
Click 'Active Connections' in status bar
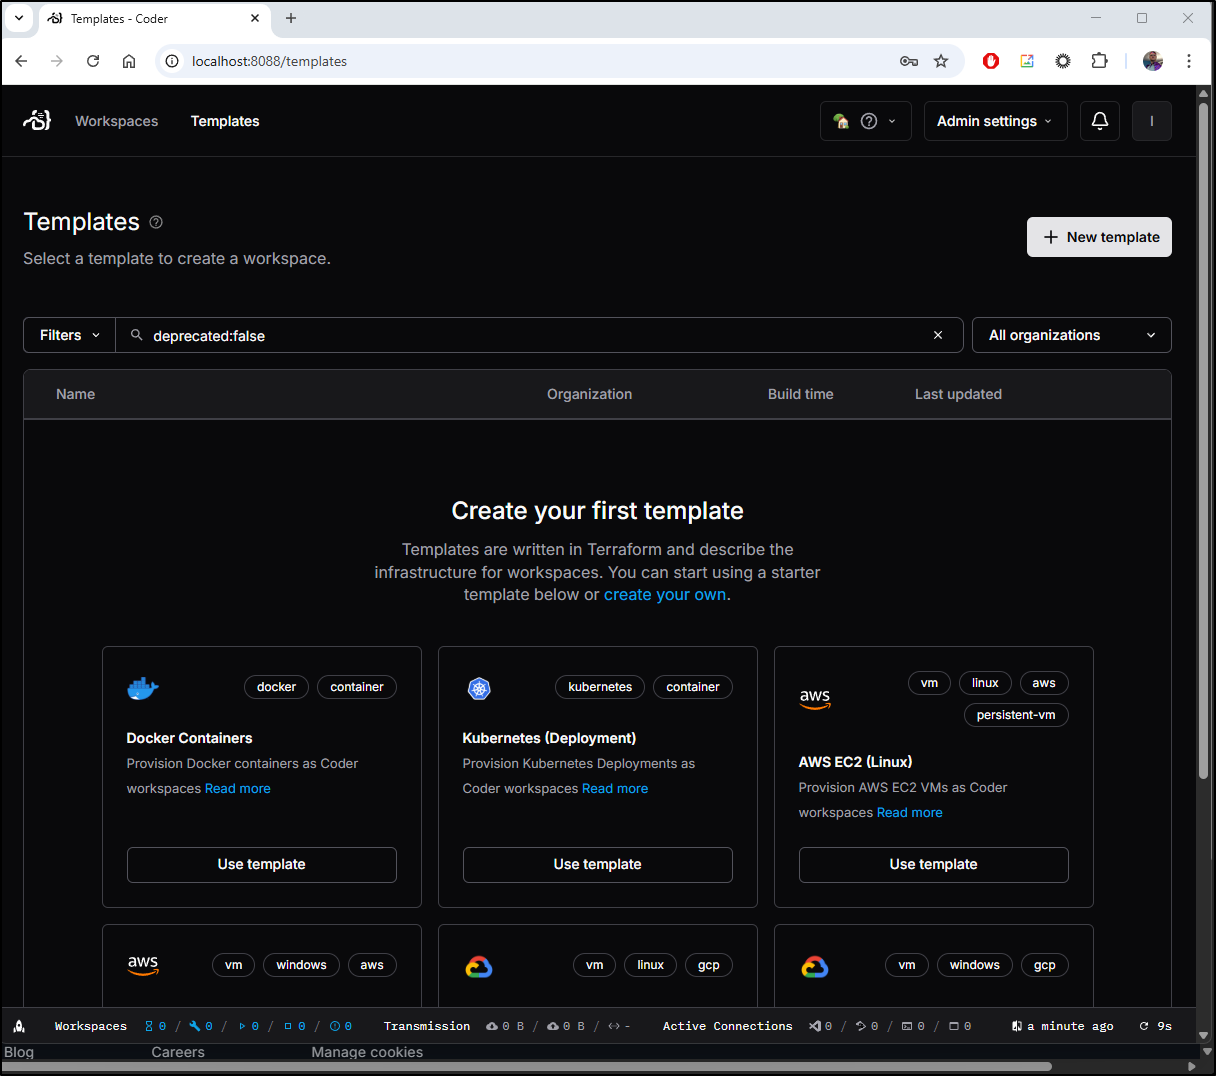click(727, 1026)
